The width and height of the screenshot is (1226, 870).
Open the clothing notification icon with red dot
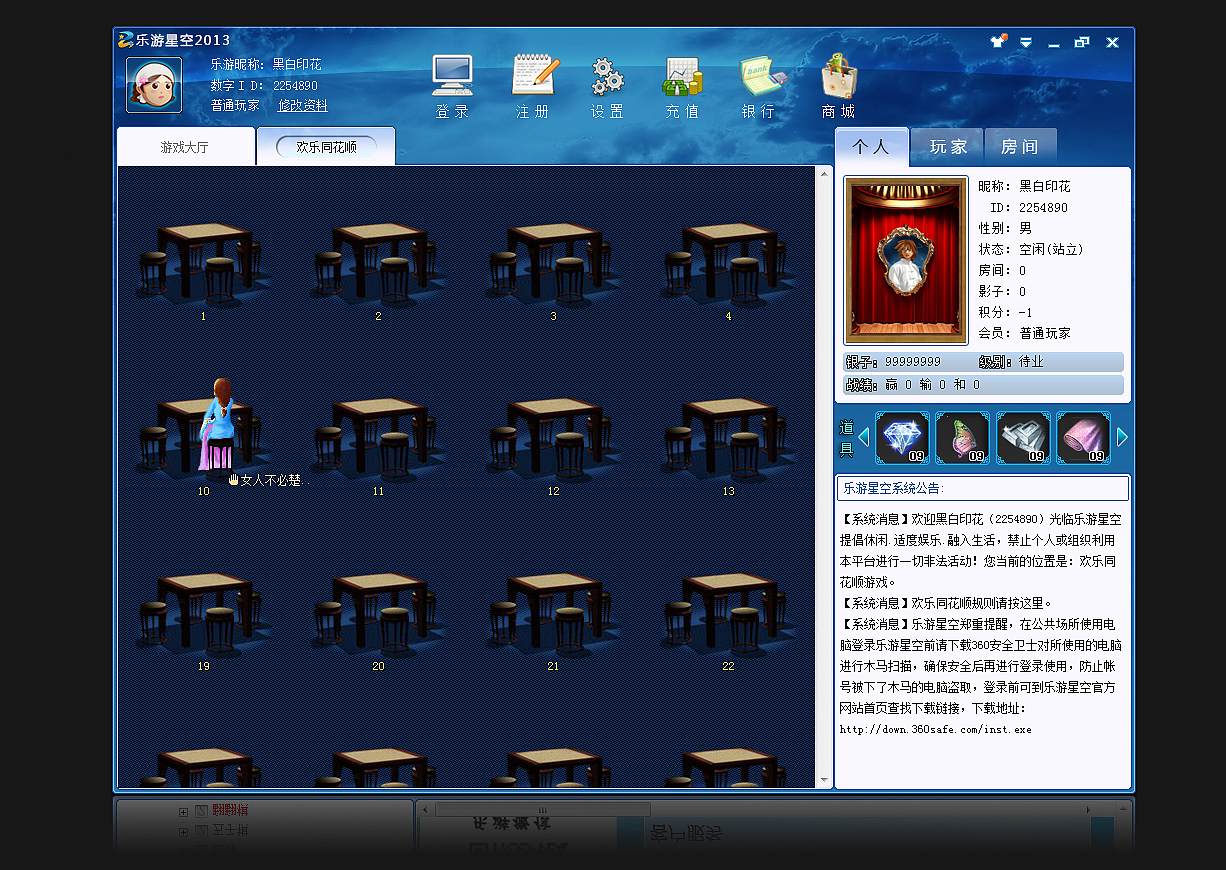point(997,42)
